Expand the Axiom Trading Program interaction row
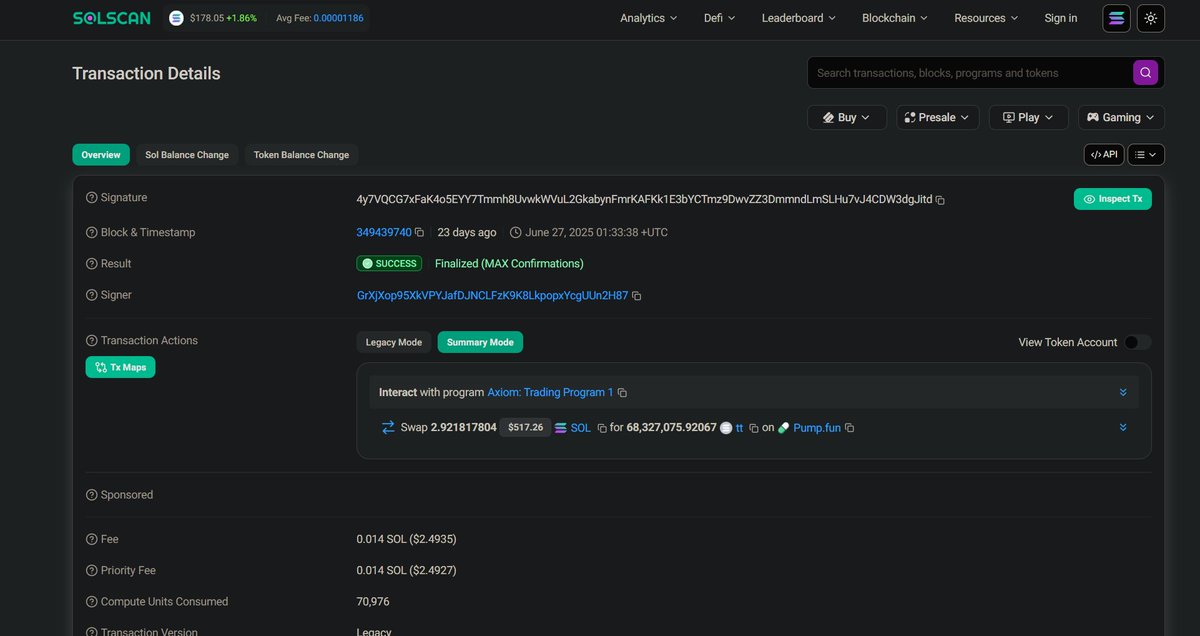This screenshot has height=636, width=1200. pyautogui.click(x=1122, y=391)
